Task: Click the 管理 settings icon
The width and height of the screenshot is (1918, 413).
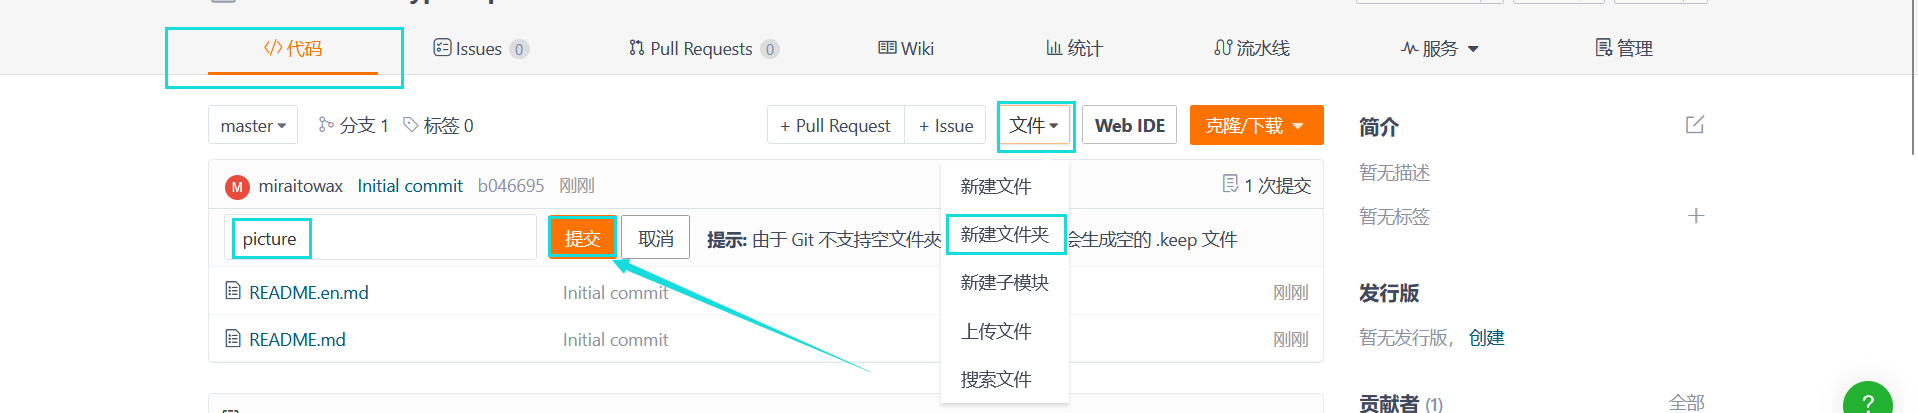Action: (x=1603, y=48)
